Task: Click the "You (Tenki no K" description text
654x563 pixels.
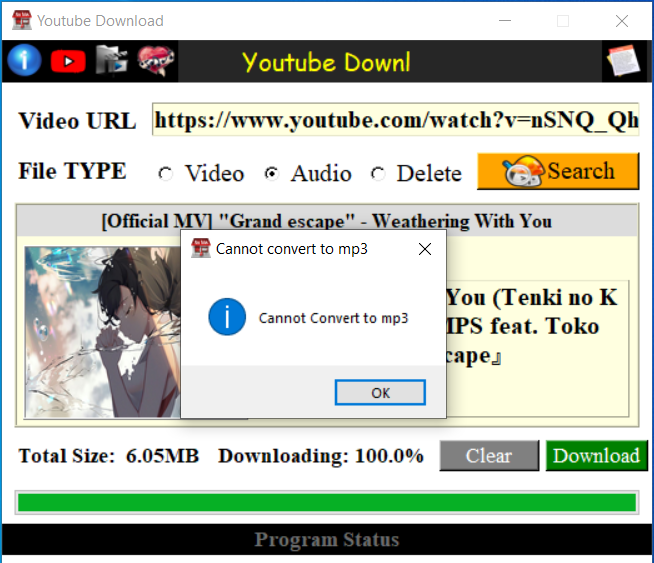Action: 532,297
